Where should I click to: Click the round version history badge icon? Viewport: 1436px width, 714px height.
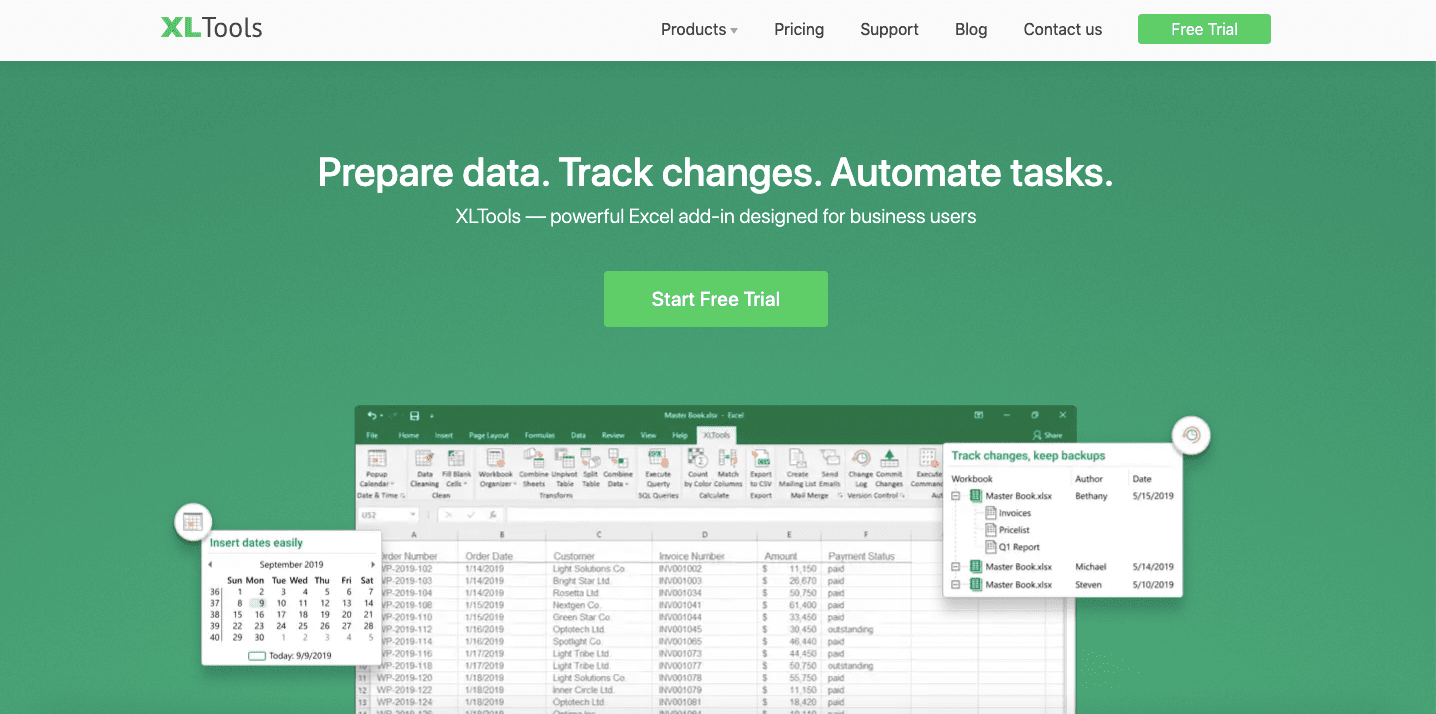[1191, 435]
